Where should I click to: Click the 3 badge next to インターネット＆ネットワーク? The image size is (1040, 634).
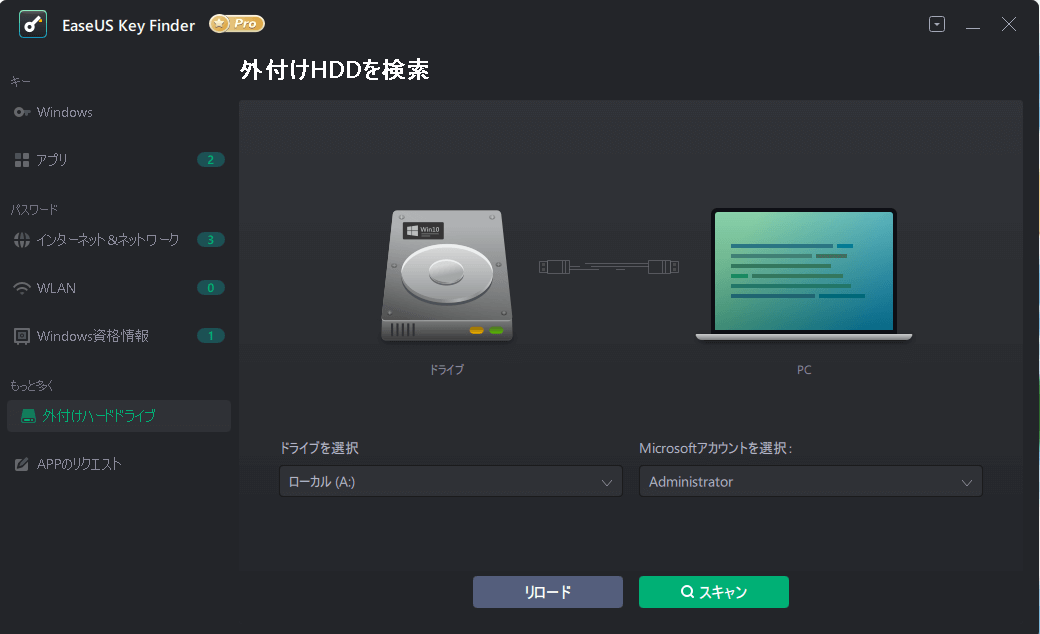point(210,239)
